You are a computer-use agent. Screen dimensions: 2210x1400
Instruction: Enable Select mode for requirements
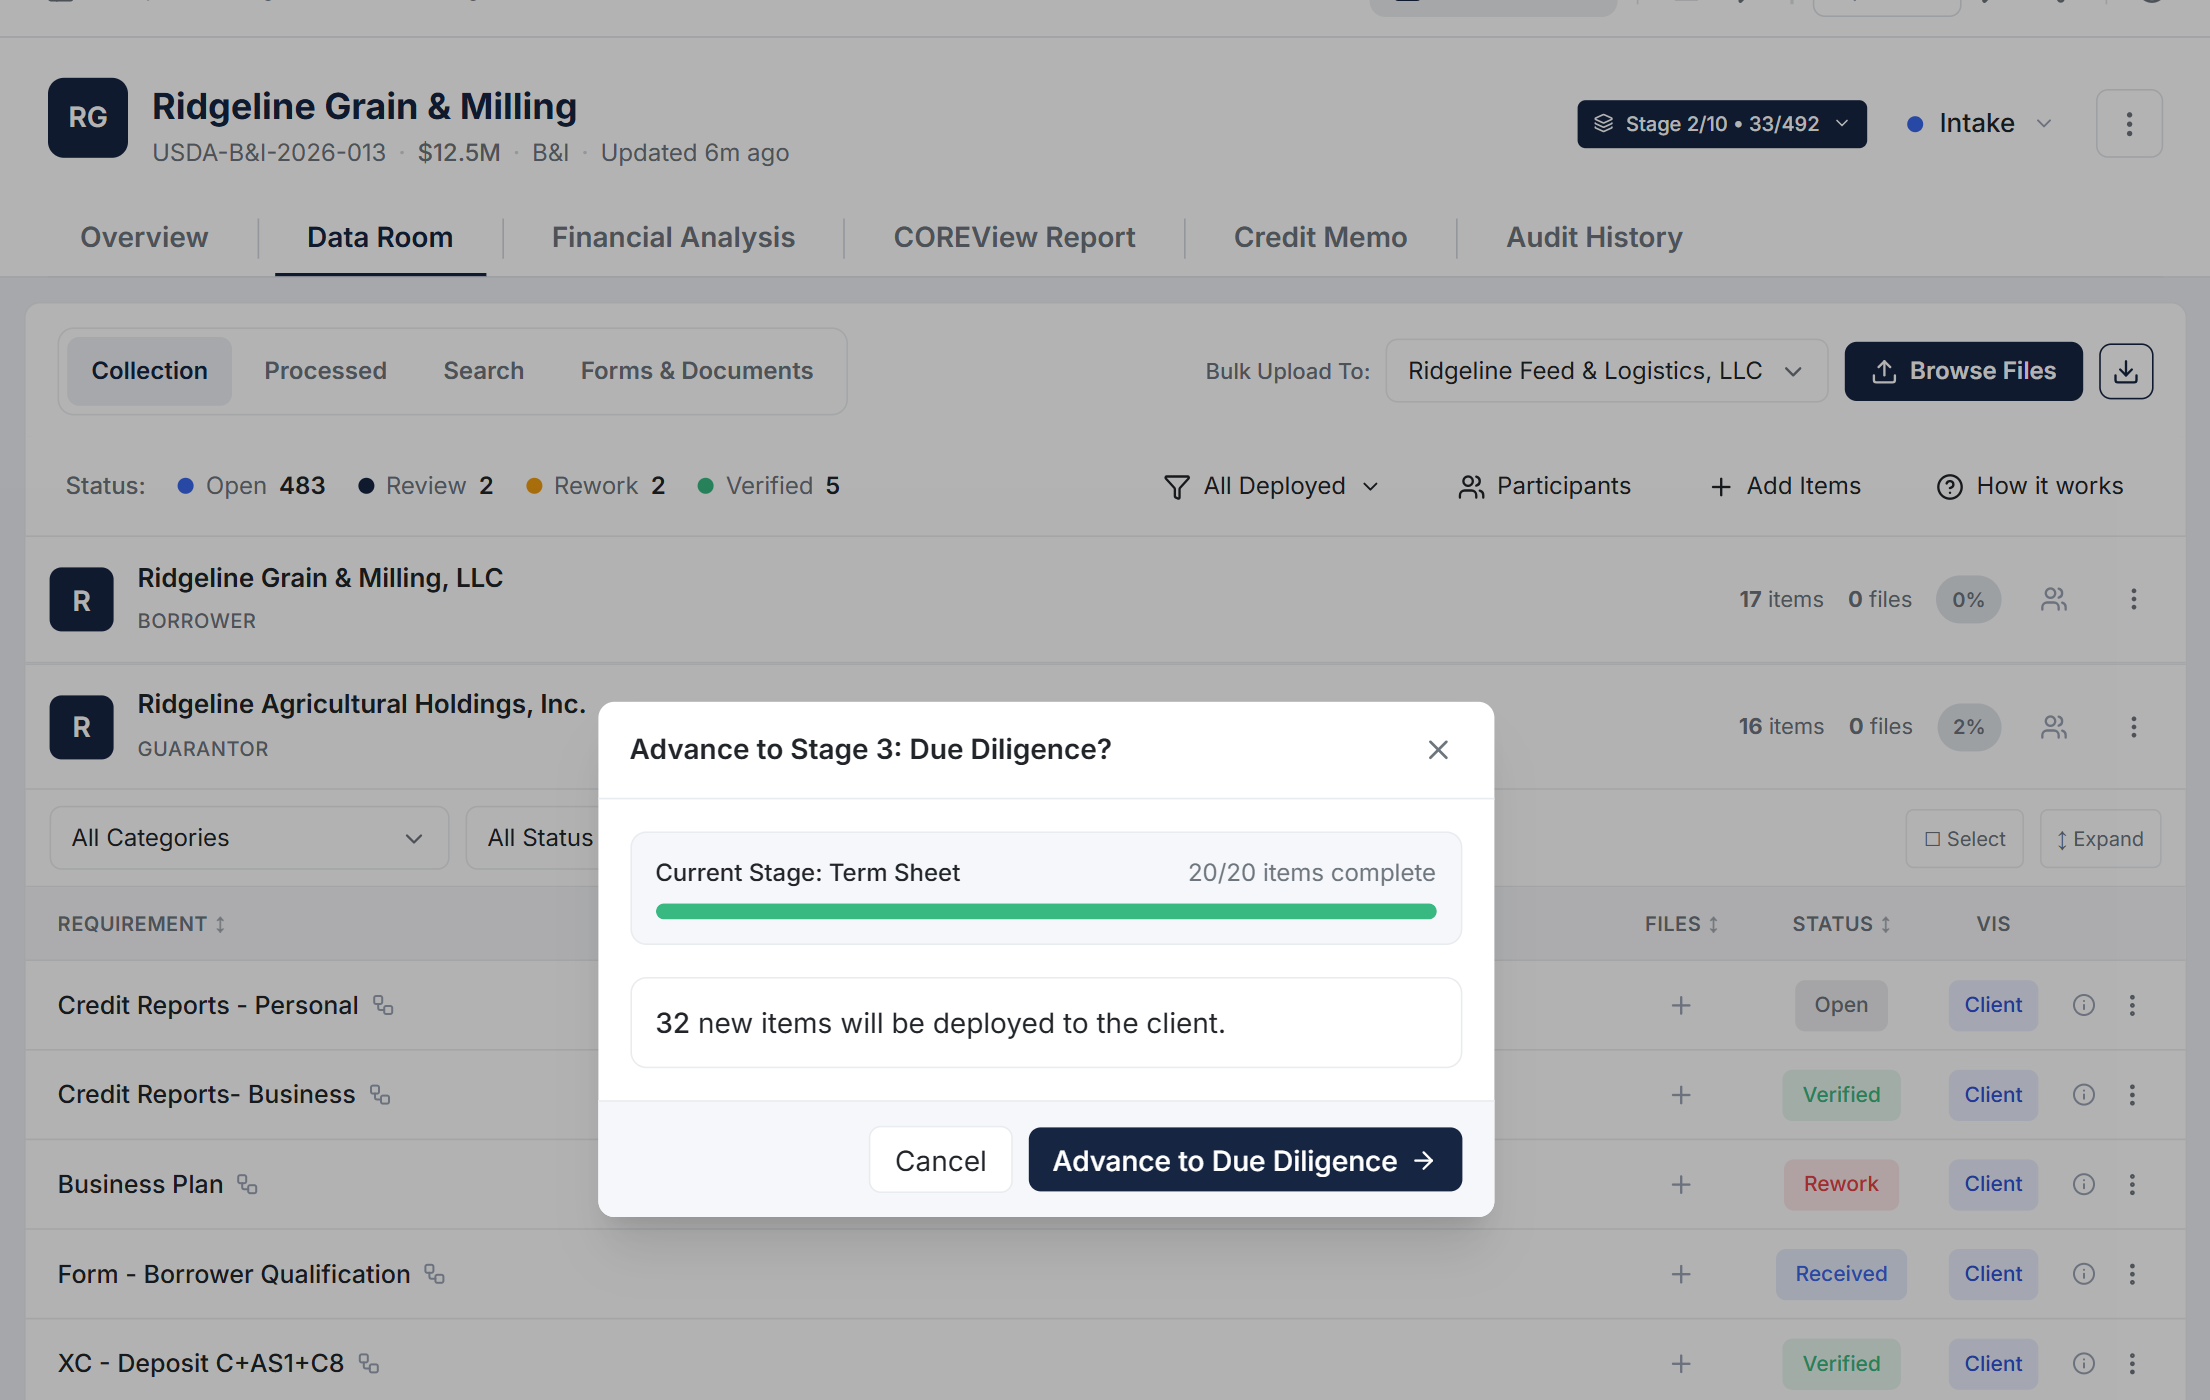pyautogui.click(x=1963, y=838)
